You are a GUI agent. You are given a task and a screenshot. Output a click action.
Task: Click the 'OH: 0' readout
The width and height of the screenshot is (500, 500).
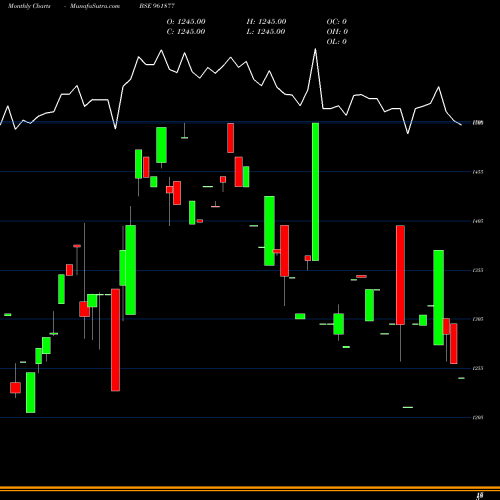(x=337, y=32)
